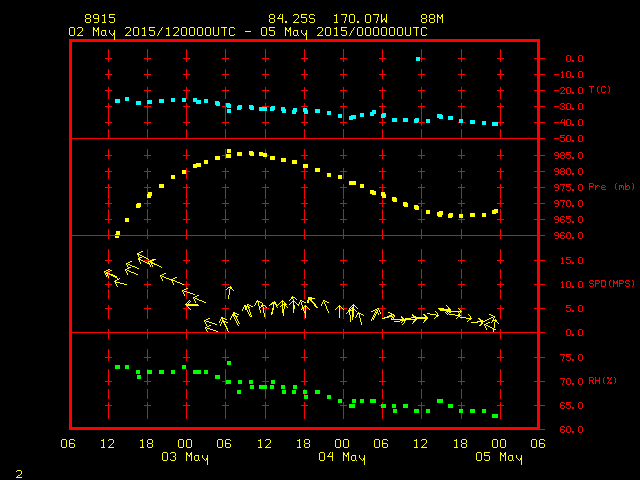Click the isolated cyan temperature outlier point
Image resolution: width=640 pixels, height=480 pixels.
click(x=418, y=59)
